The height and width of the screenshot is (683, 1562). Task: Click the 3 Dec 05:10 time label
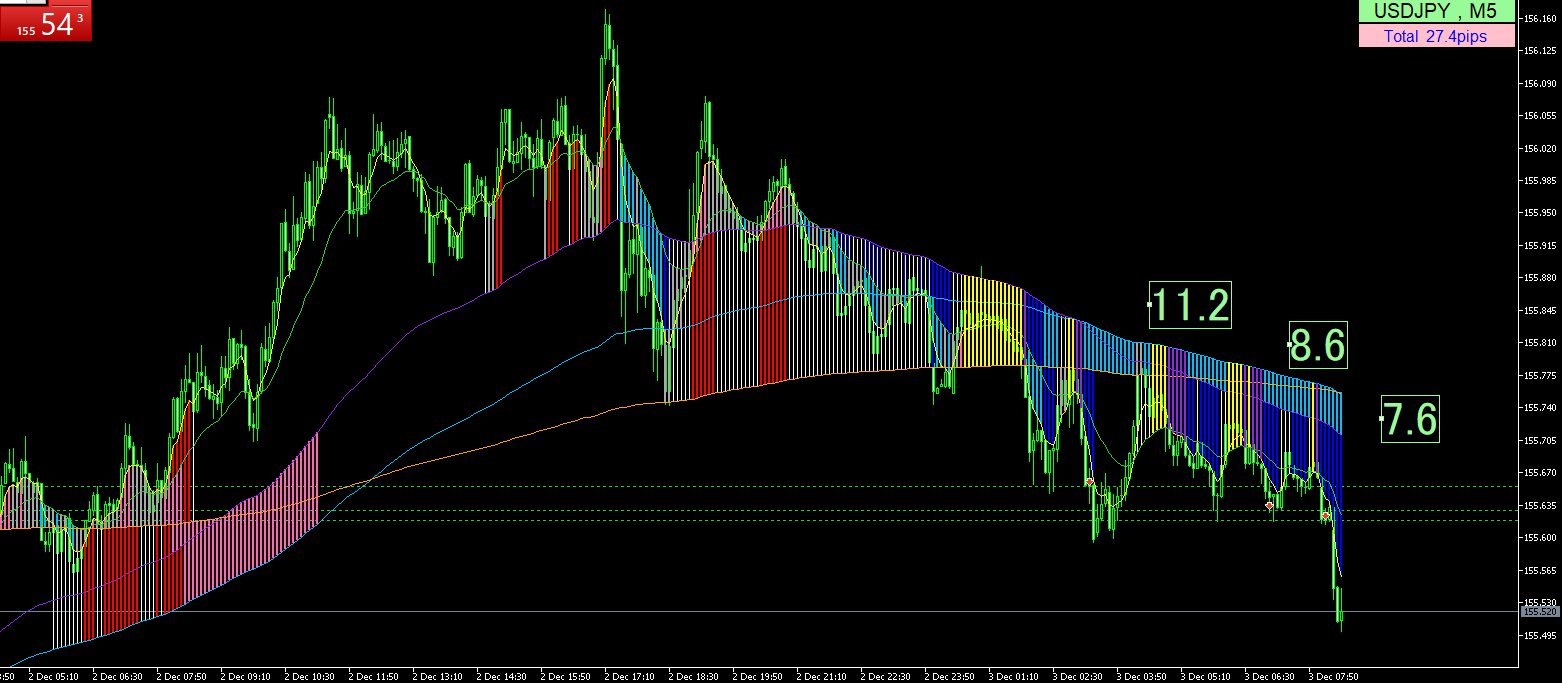[1205, 676]
